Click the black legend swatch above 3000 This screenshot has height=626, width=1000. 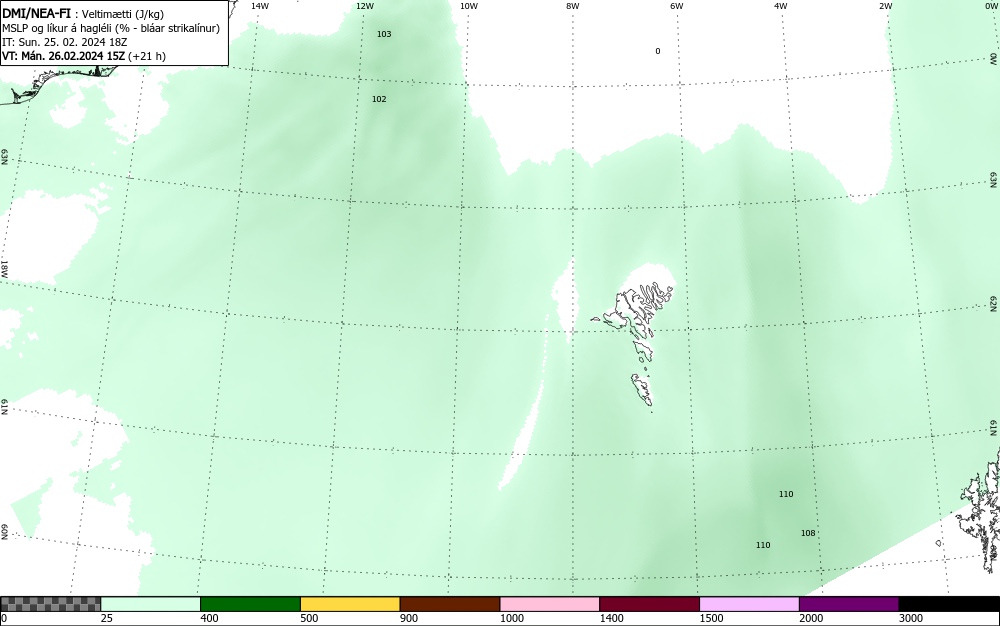[949, 604]
